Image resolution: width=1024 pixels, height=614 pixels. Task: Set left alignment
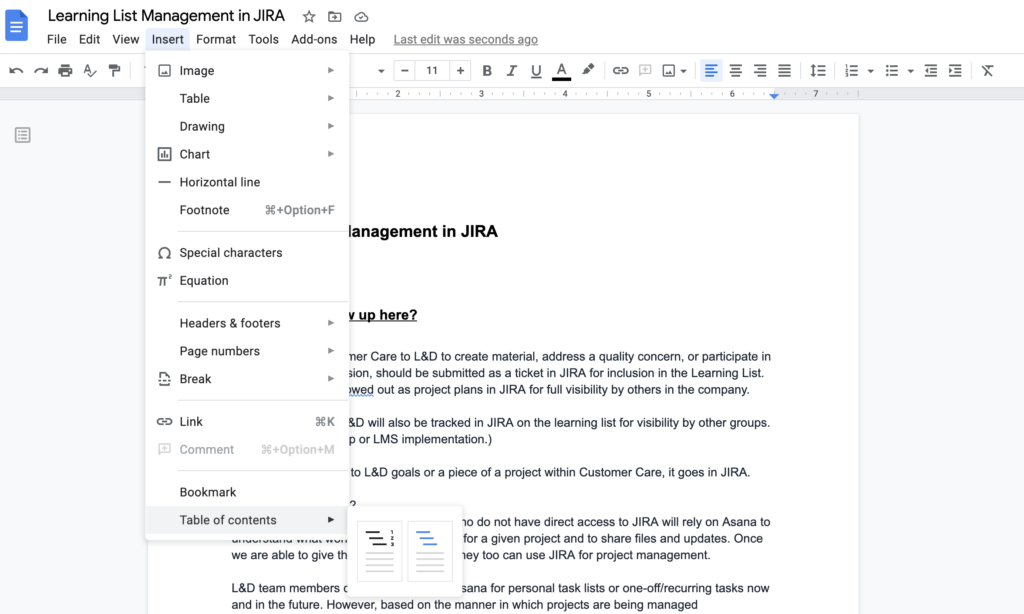(x=711, y=71)
